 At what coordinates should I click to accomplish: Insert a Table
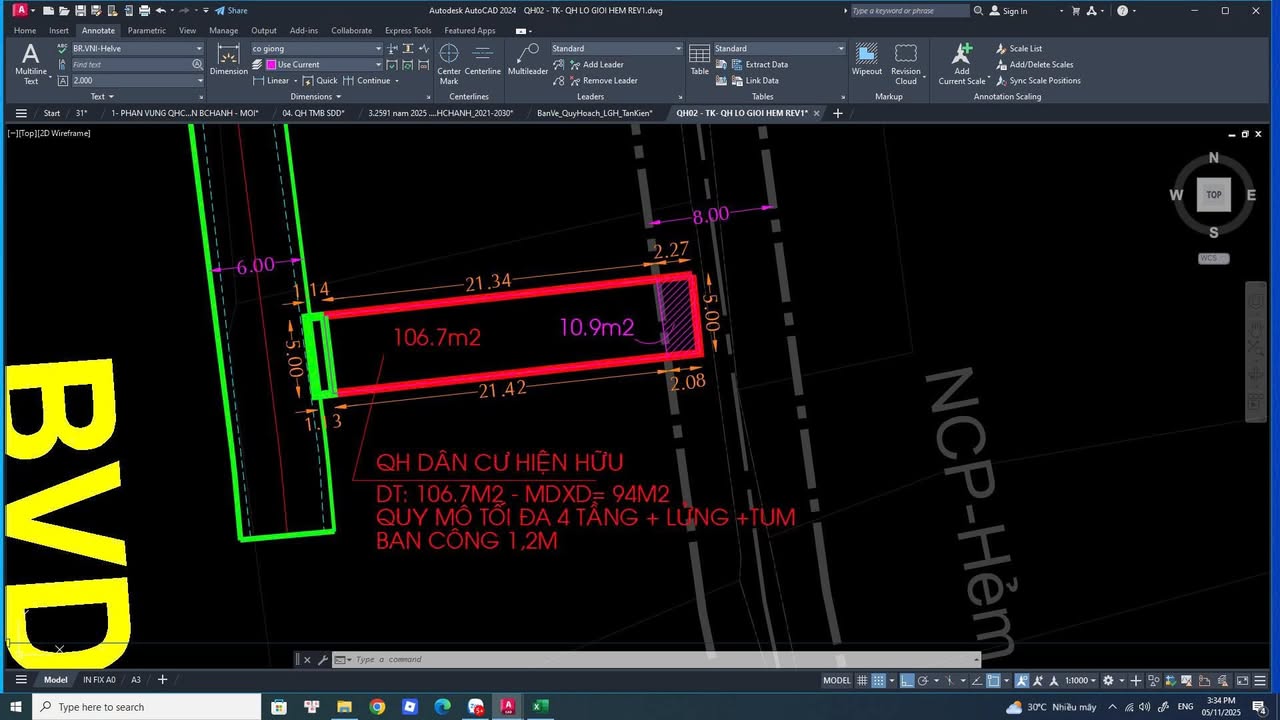(698, 60)
